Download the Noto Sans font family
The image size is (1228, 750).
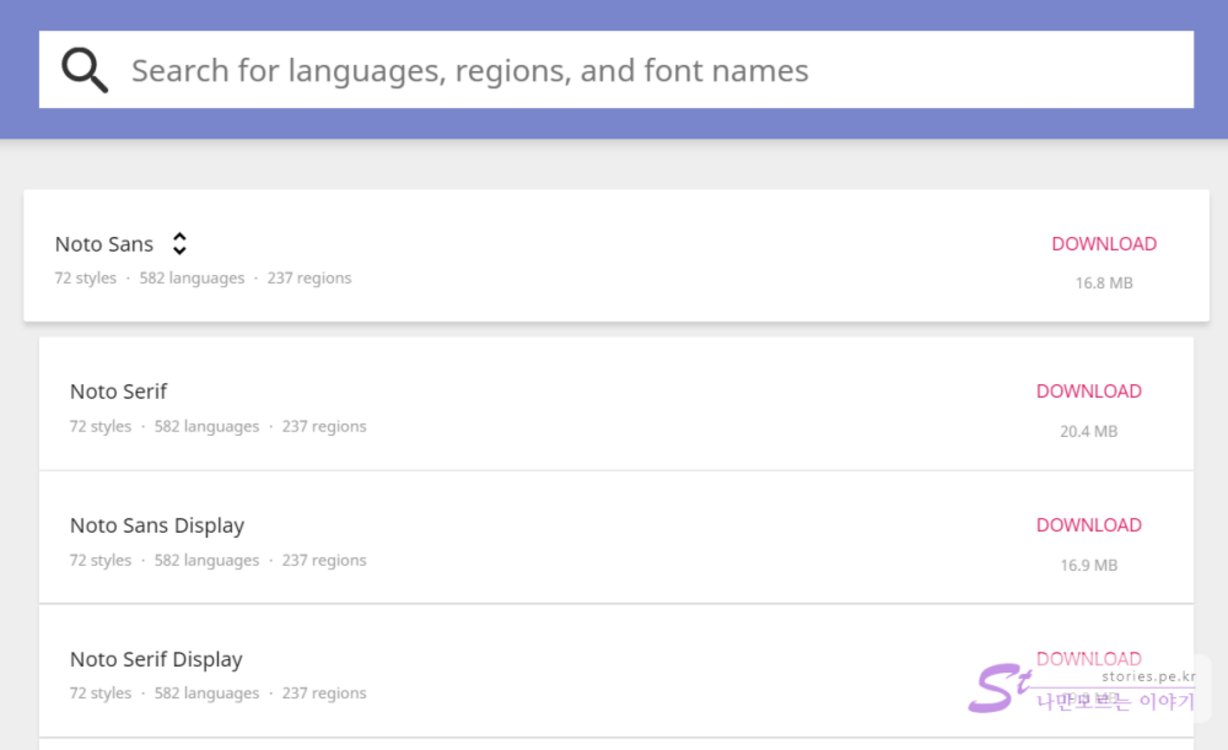click(1104, 244)
